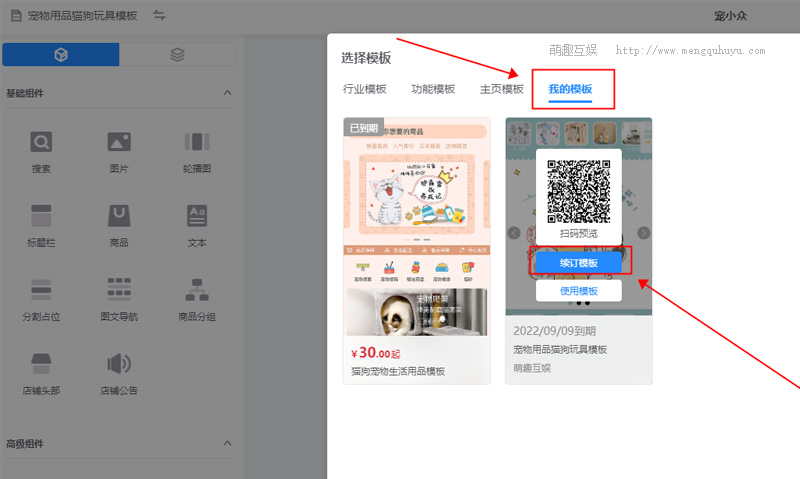The width and height of the screenshot is (800, 479).
Task: Click 宠物用品猫狗玩具模板 name under template card
Action: tap(560, 349)
